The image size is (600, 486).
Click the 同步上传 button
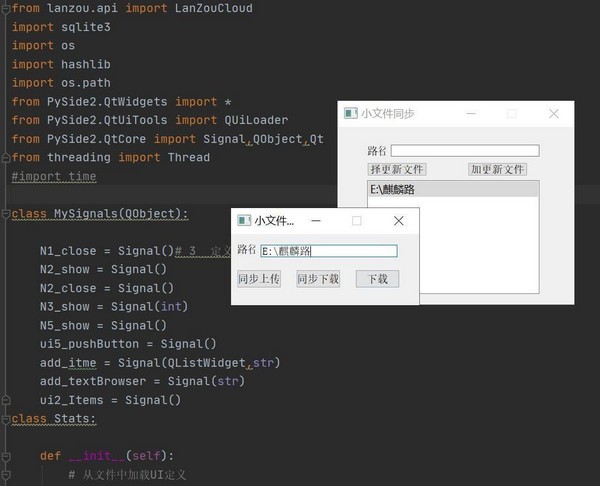point(259,279)
